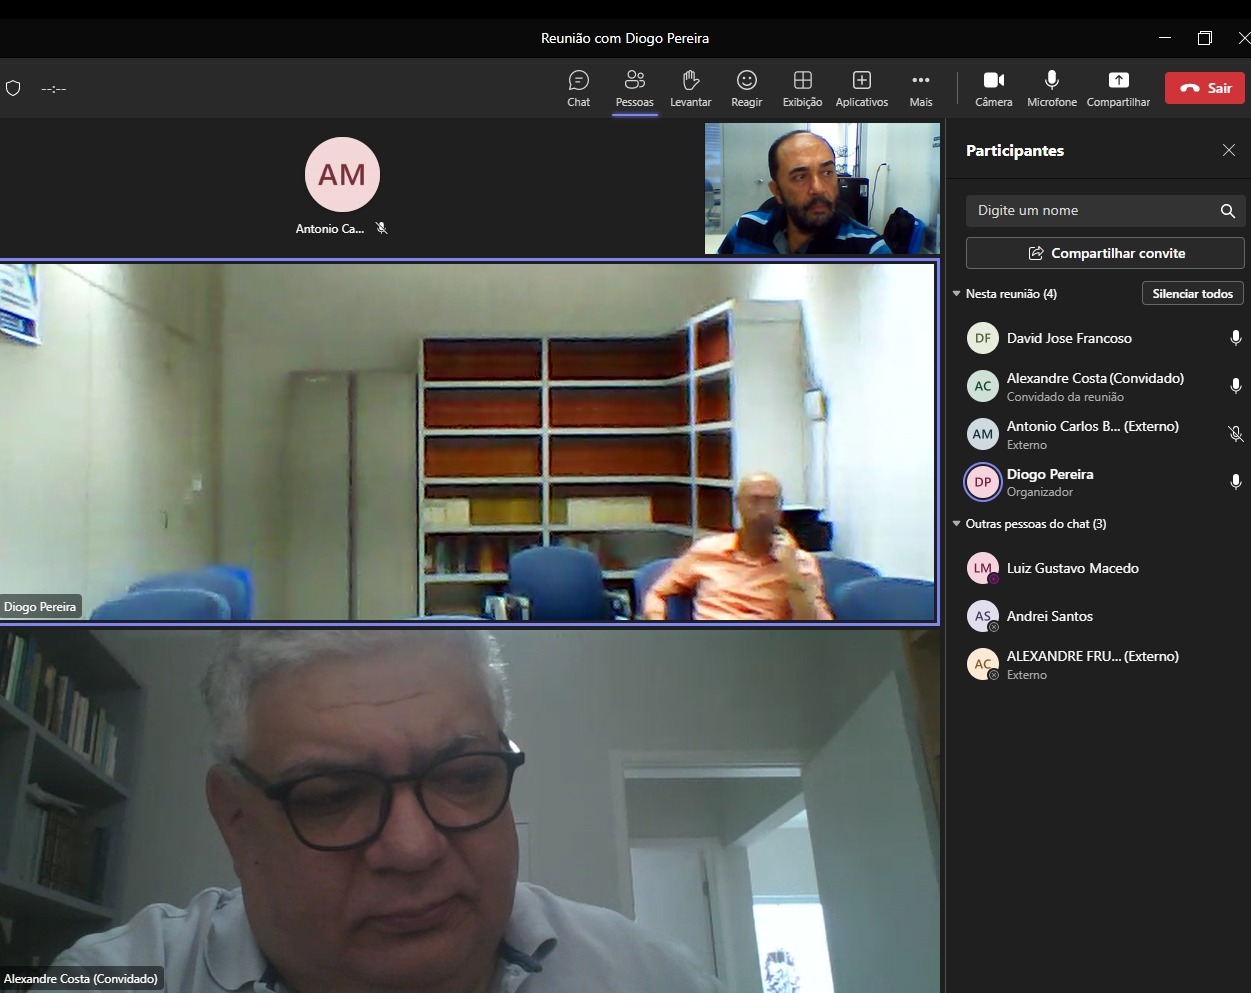
Task: Select ALEXANDRE FRU... (Externo) entry
Action: 1098,664
